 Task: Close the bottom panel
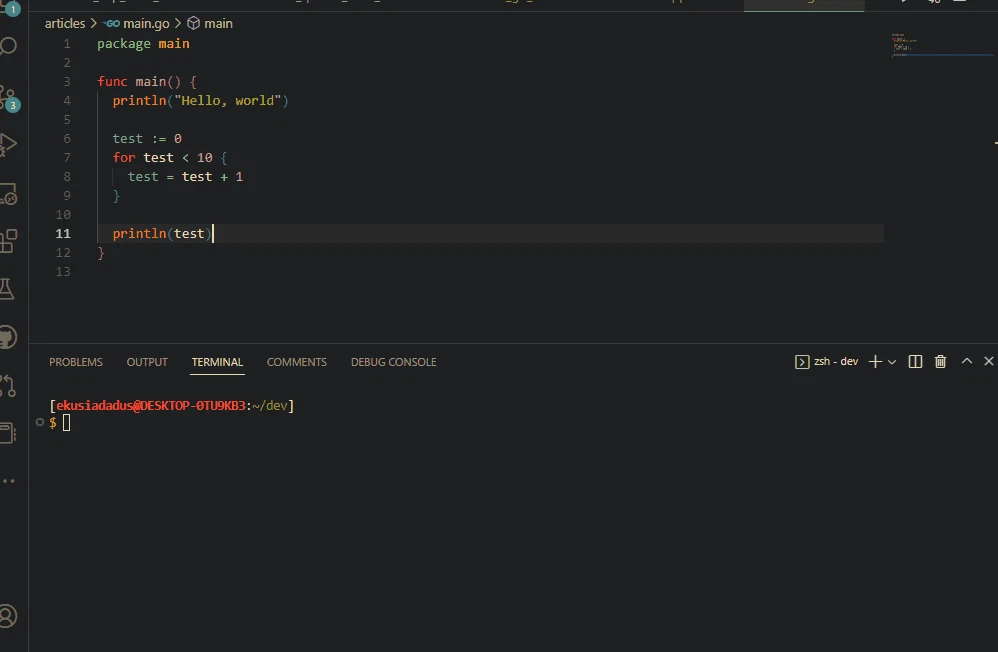pyautogui.click(x=988, y=361)
